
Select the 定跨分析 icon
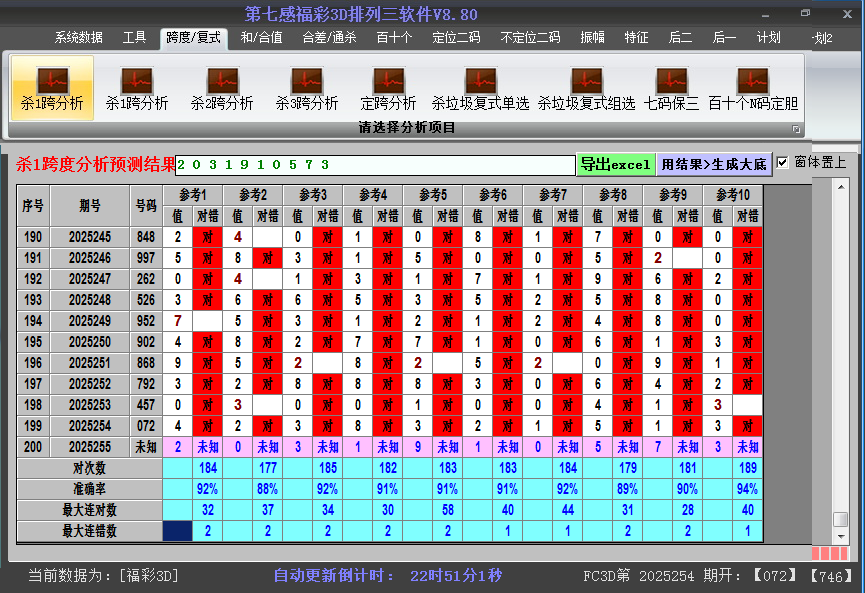click(388, 88)
